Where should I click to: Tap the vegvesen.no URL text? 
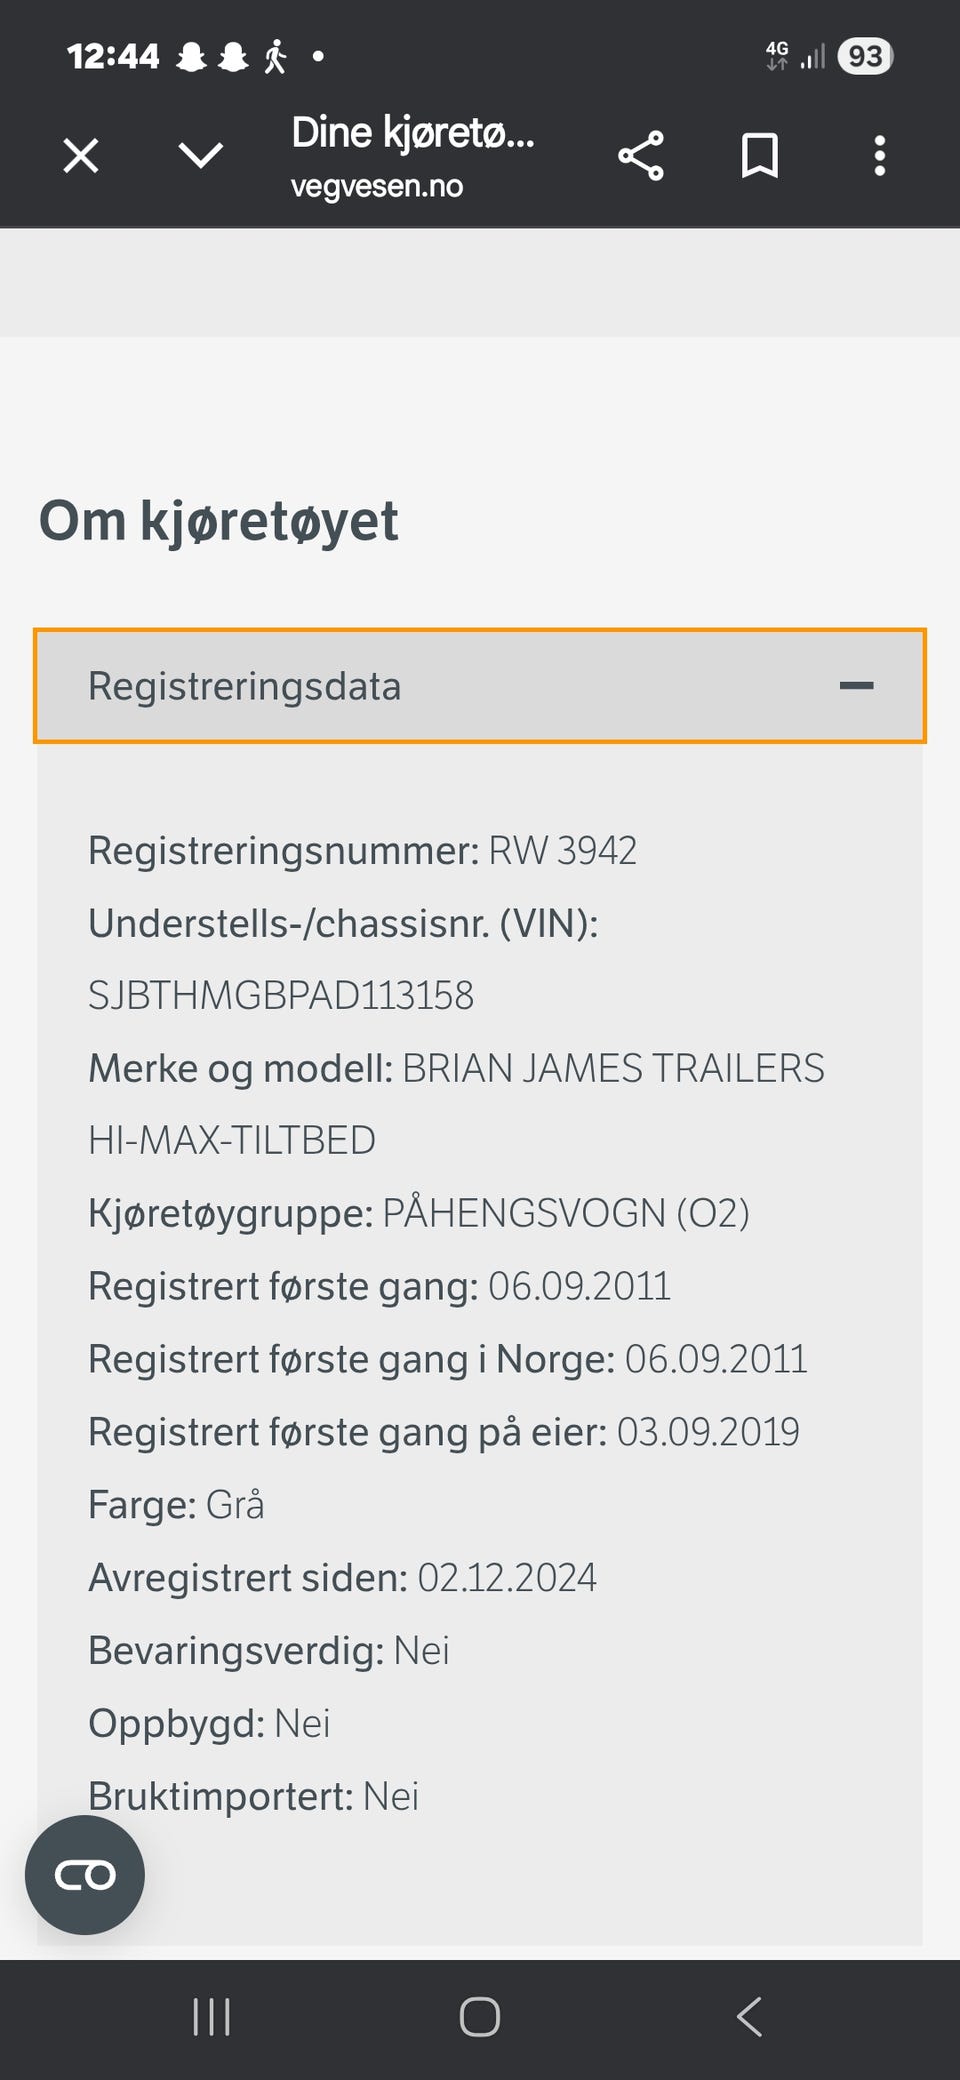click(x=376, y=187)
